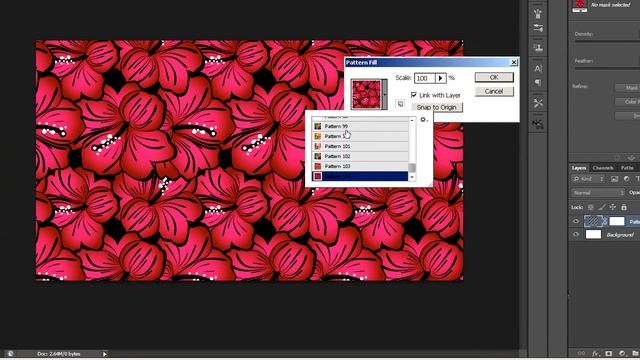The width and height of the screenshot is (640, 360).
Task: Add a layer style fx icon
Action: tap(596, 353)
